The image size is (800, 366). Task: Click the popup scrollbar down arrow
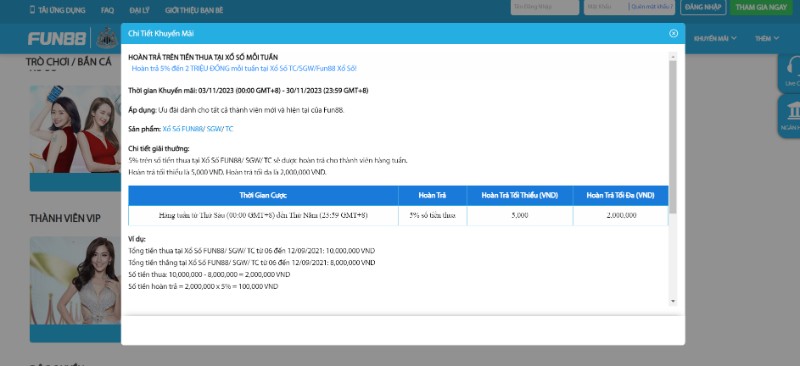pyautogui.click(x=672, y=301)
